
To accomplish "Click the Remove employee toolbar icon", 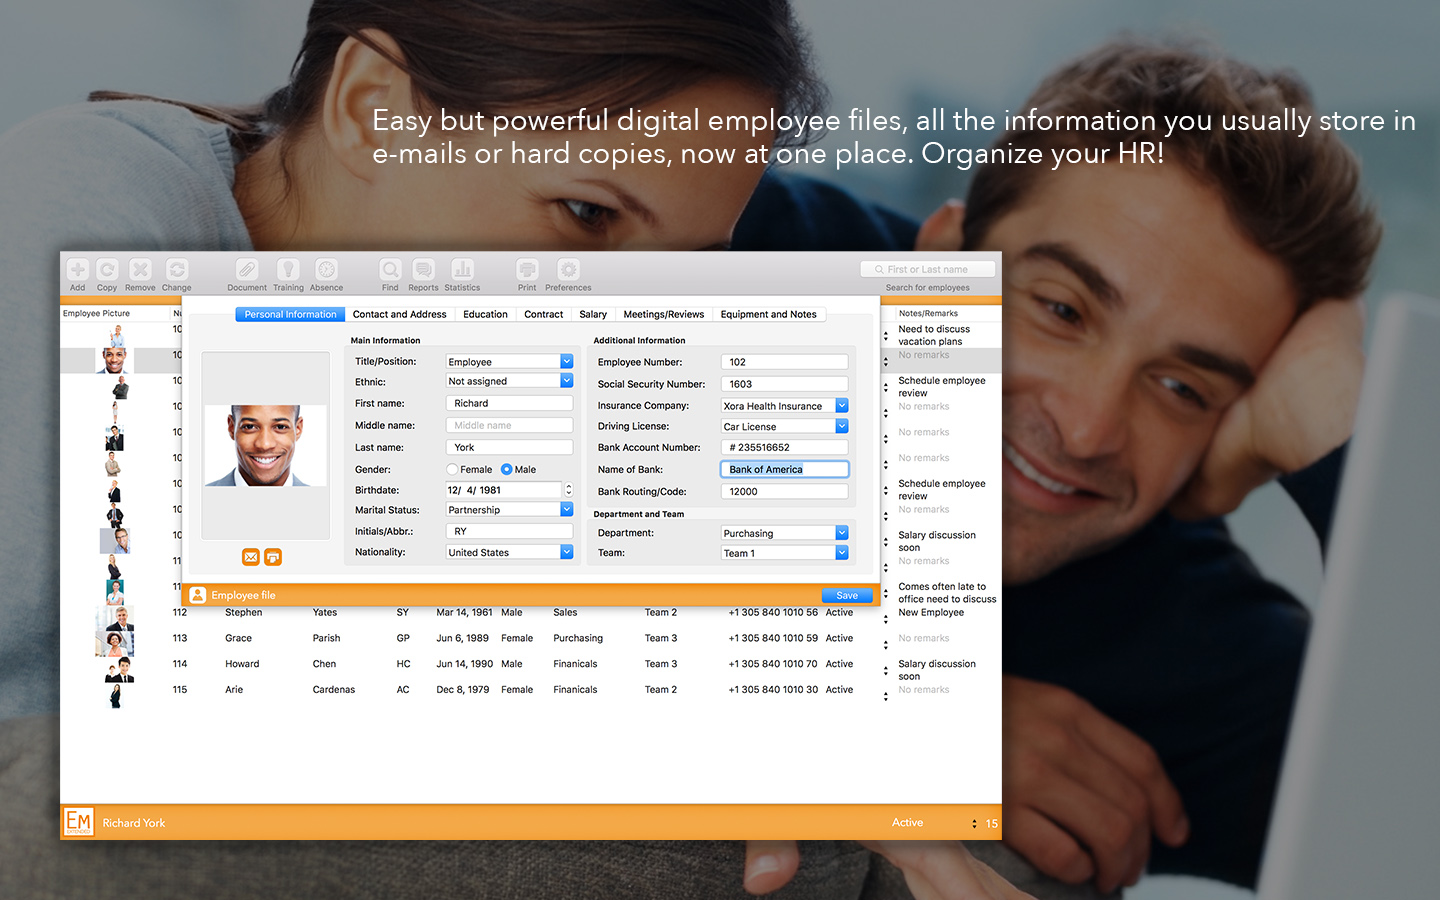I will point(140,270).
